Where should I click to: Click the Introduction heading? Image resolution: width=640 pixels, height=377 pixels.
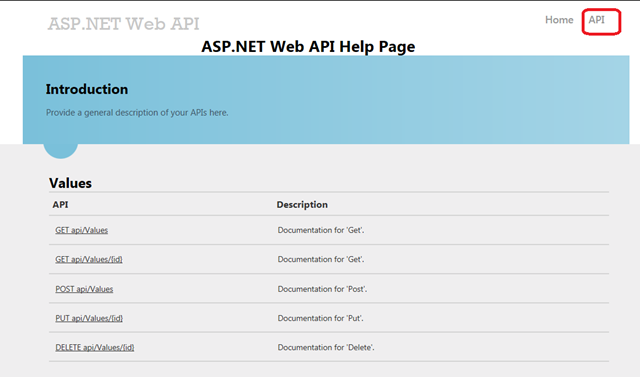pyautogui.click(x=87, y=89)
